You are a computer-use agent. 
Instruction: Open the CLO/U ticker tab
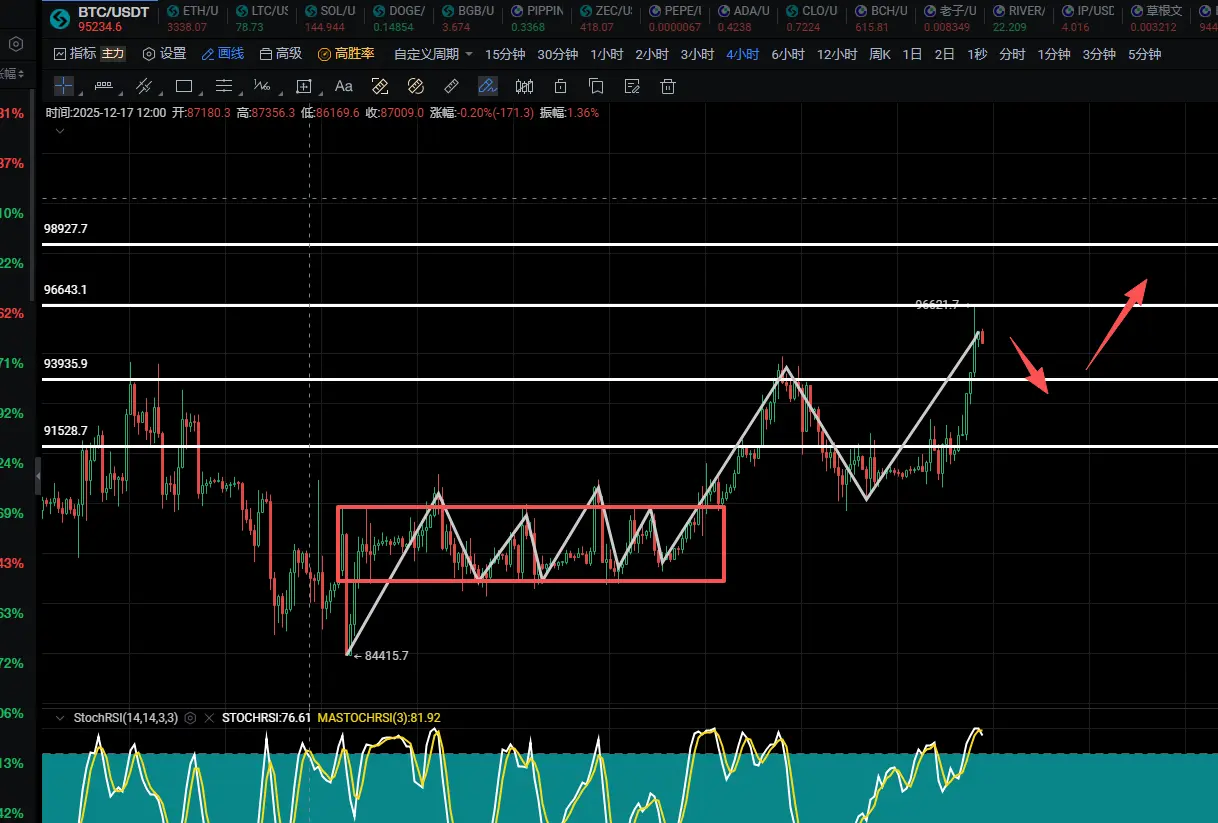point(811,18)
